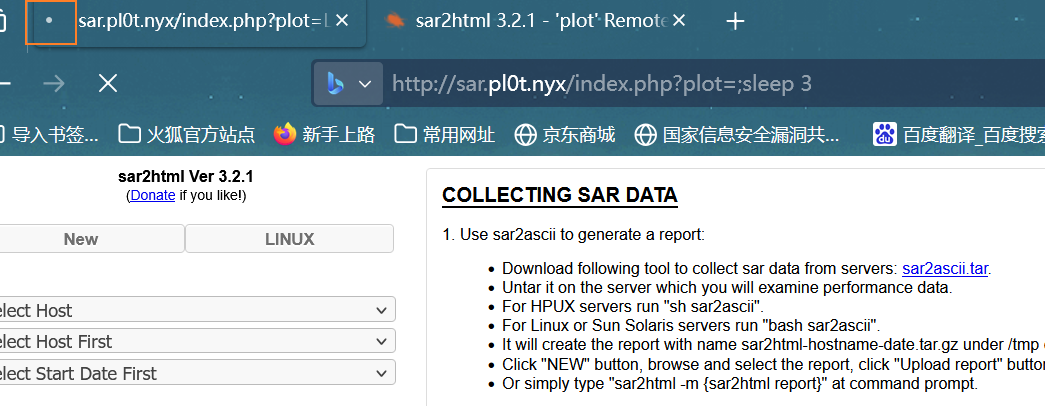1045x406 pixels.
Task: Open the Donate link
Action: [152, 195]
